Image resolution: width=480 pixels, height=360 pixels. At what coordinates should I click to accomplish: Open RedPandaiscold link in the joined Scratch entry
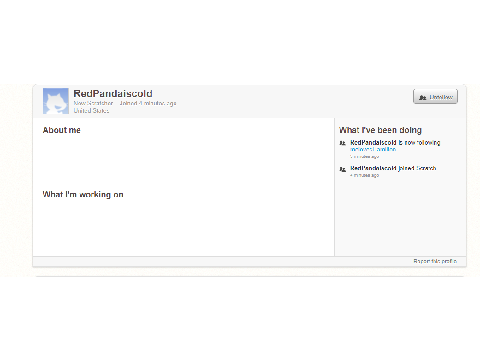(x=373, y=168)
